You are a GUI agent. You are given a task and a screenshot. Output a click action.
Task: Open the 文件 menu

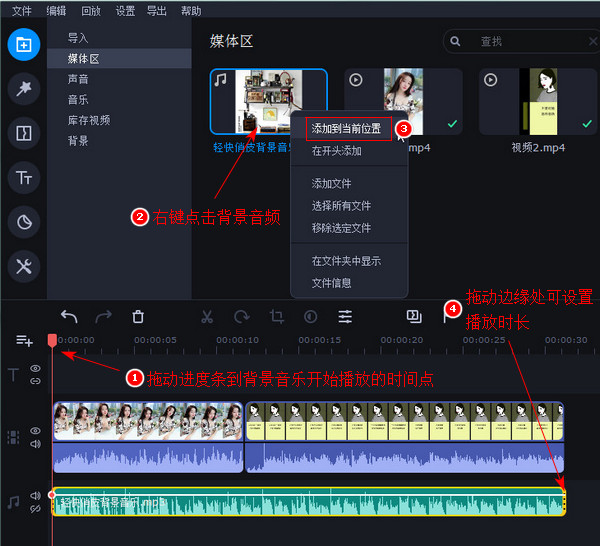click(21, 11)
